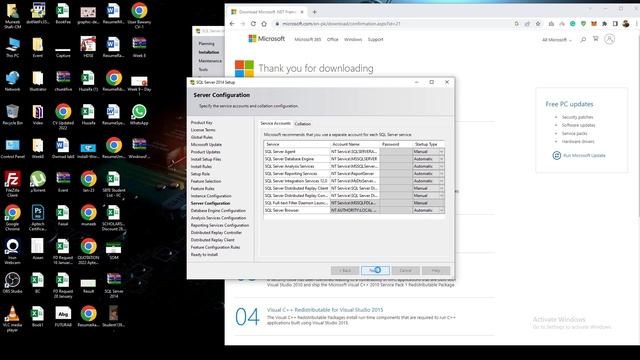The height and width of the screenshot is (360, 640).
Task: Open Startup Type dropdown for Integration Services 12.0
Action: [441, 181]
